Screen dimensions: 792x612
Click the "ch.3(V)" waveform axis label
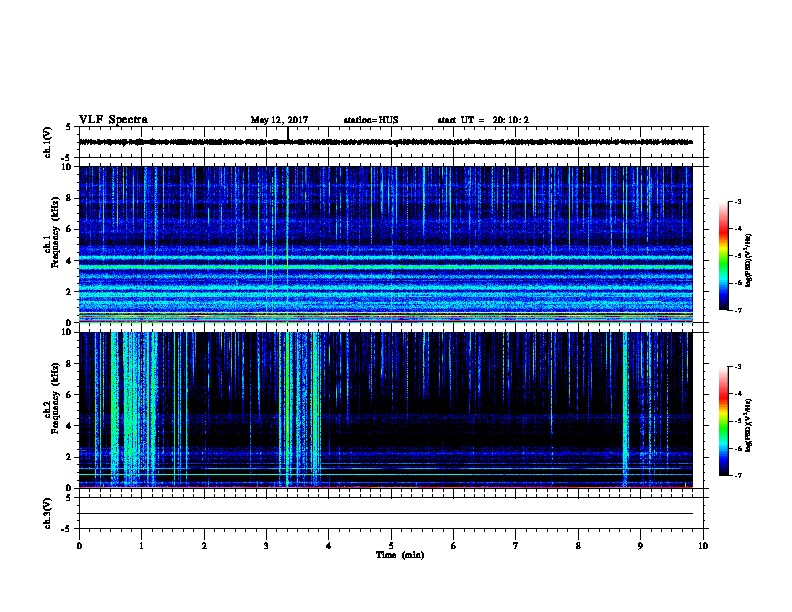coord(47,513)
